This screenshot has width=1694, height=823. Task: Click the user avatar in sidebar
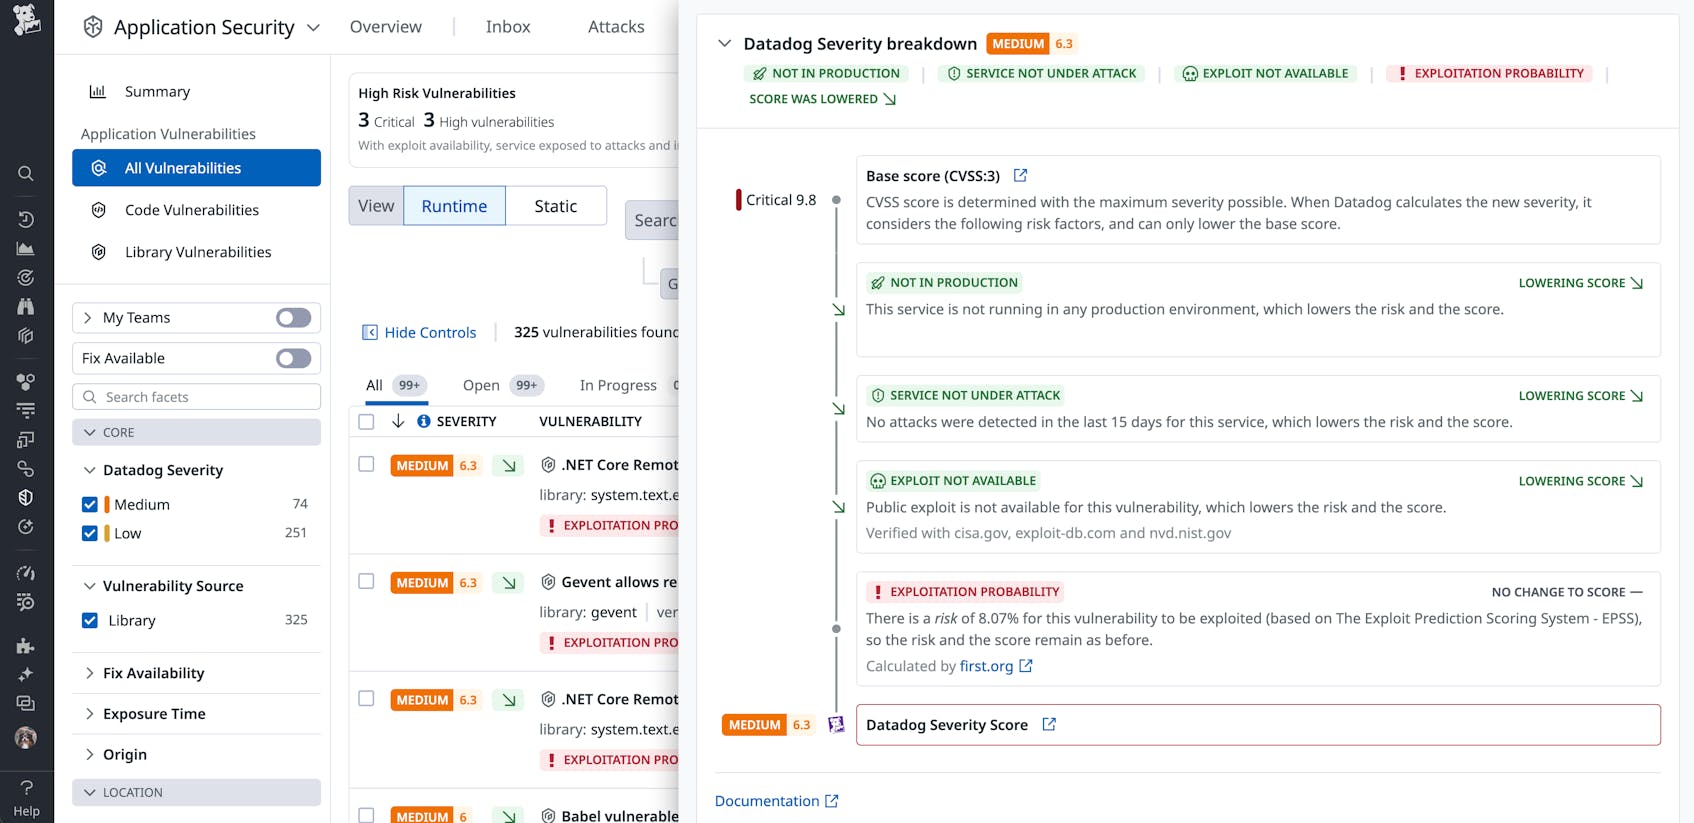[x=26, y=738]
